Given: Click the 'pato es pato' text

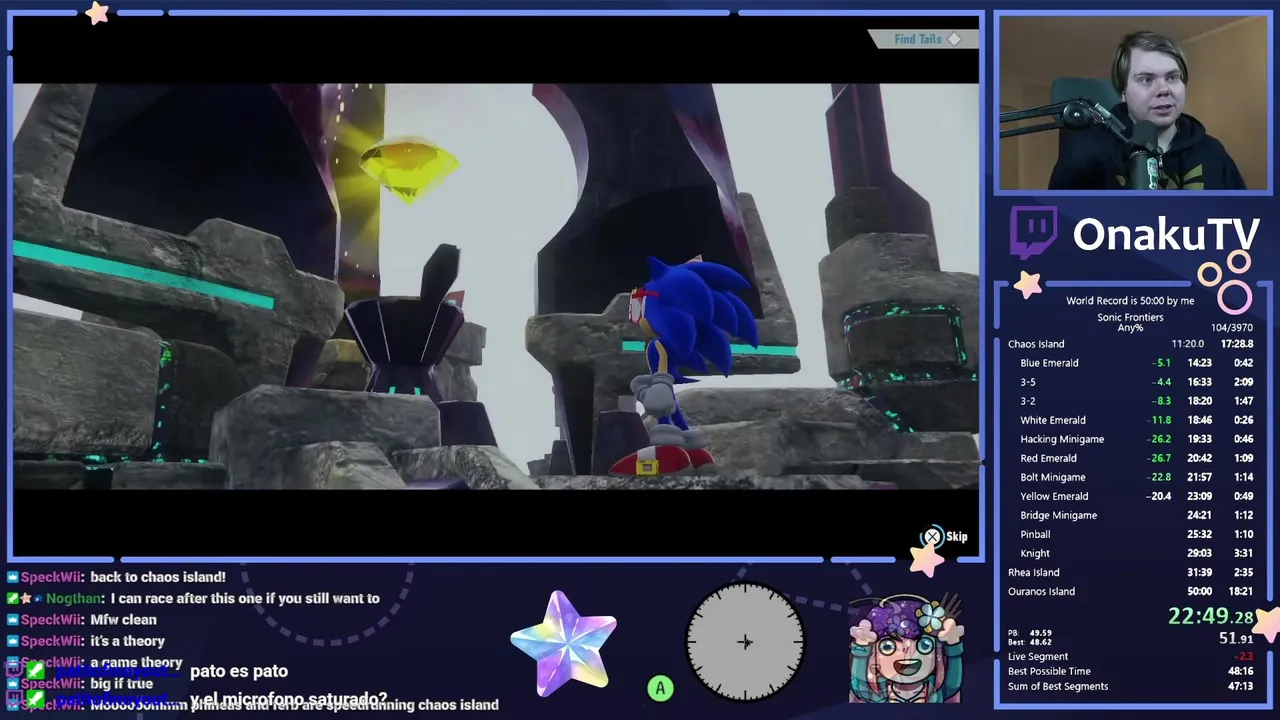Looking at the screenshot, I should 239,671.
